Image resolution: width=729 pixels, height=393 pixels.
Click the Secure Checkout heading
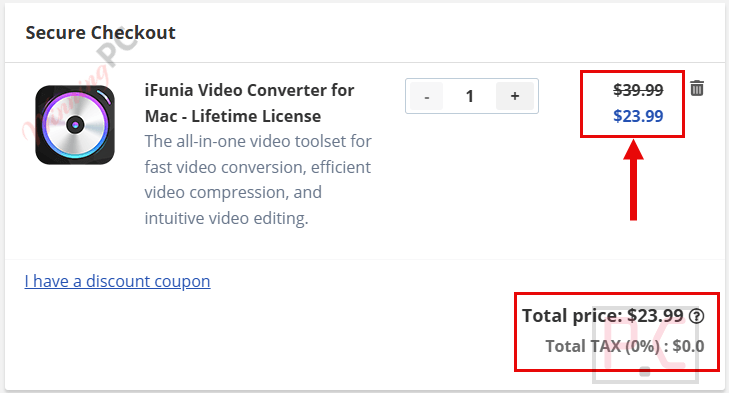point(100,33)
